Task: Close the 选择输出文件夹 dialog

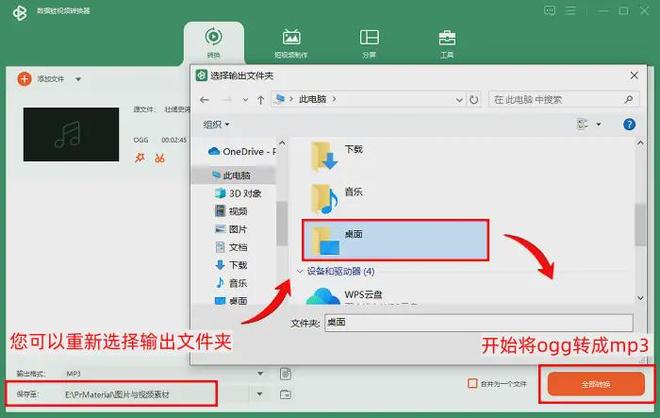Action: (634, 75)
